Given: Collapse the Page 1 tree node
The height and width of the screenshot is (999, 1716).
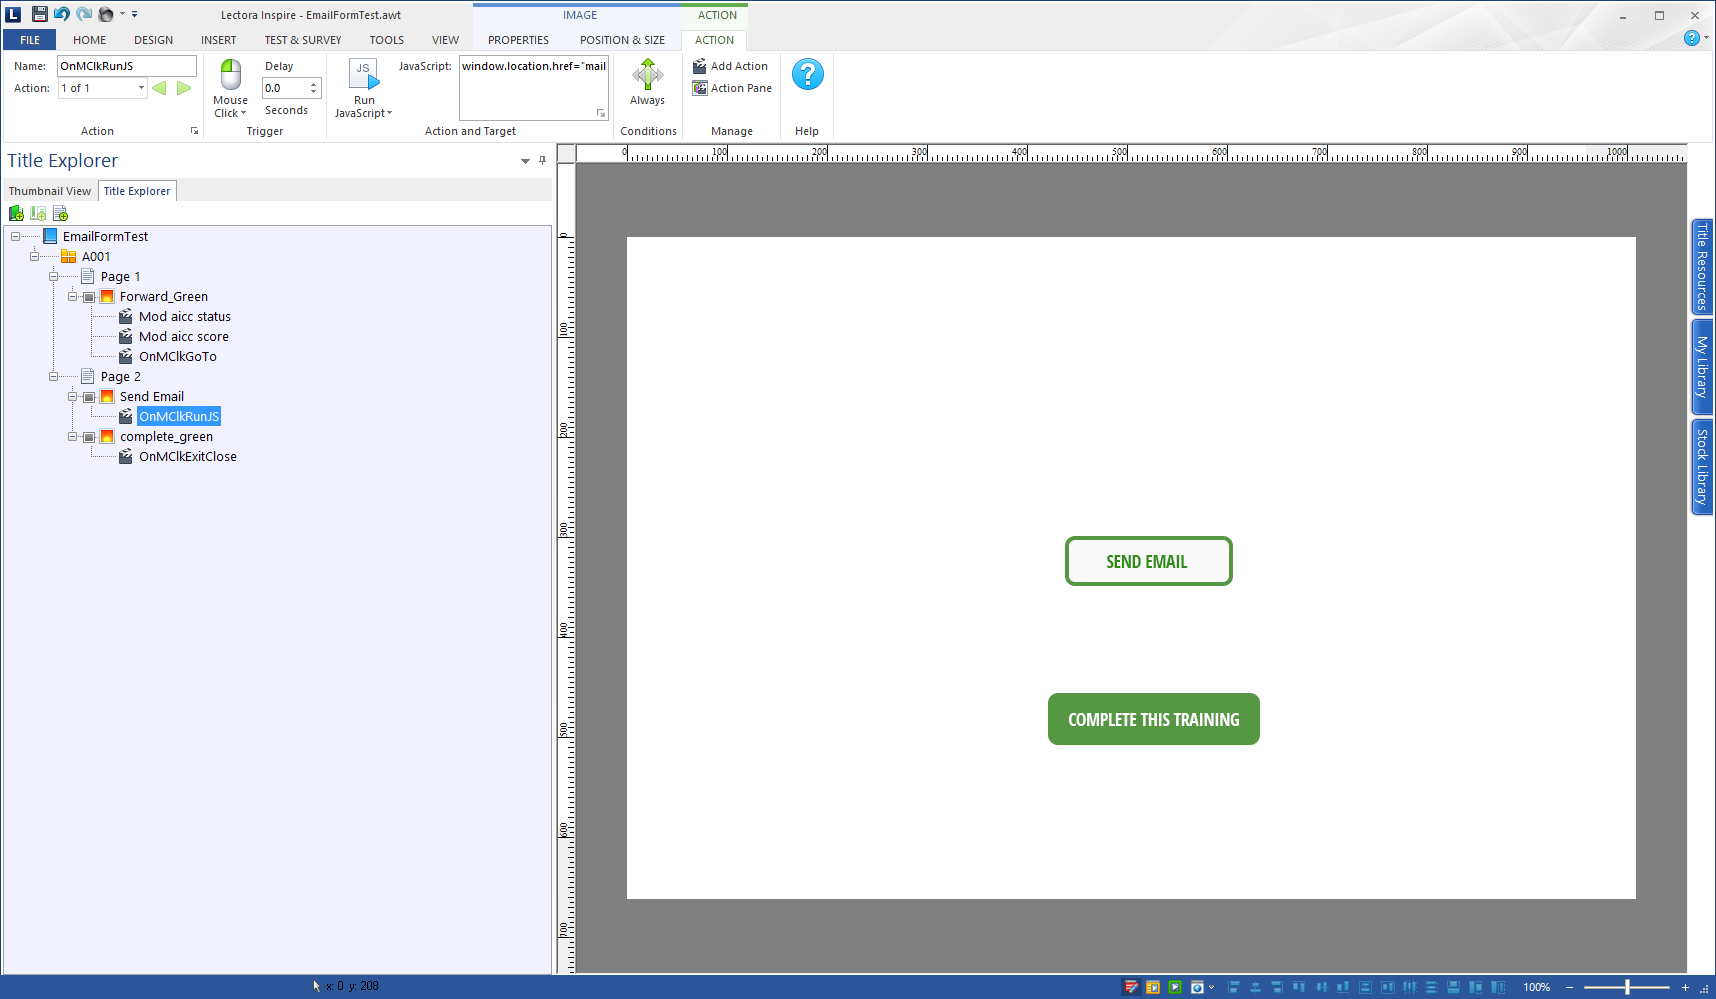Looking at the screenshot, I should pos(53,277).
